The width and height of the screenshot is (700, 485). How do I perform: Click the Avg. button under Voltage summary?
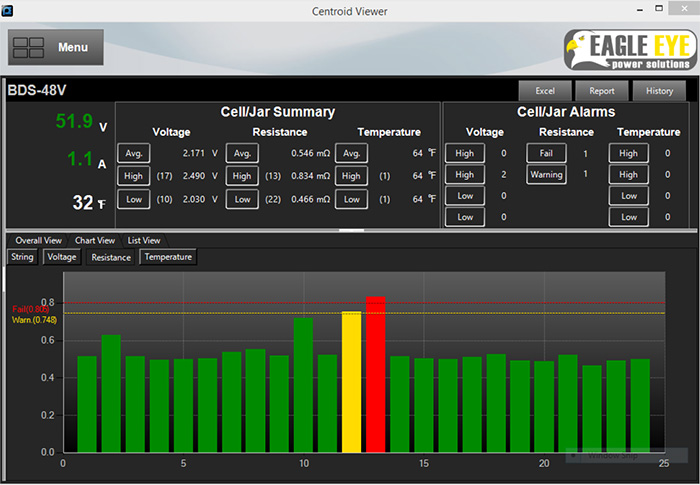pyautogui.click(x=133, y=153)
